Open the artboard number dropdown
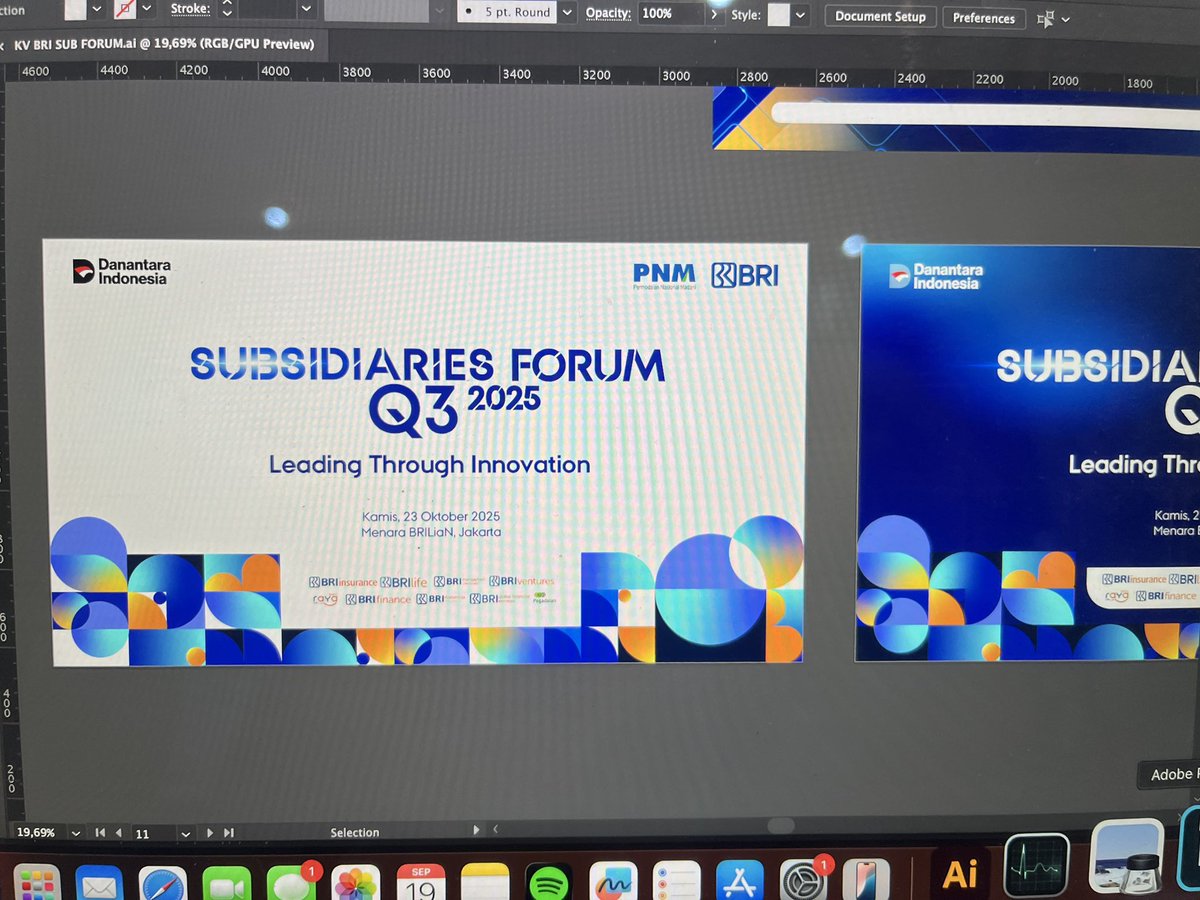 pos(185,833)
